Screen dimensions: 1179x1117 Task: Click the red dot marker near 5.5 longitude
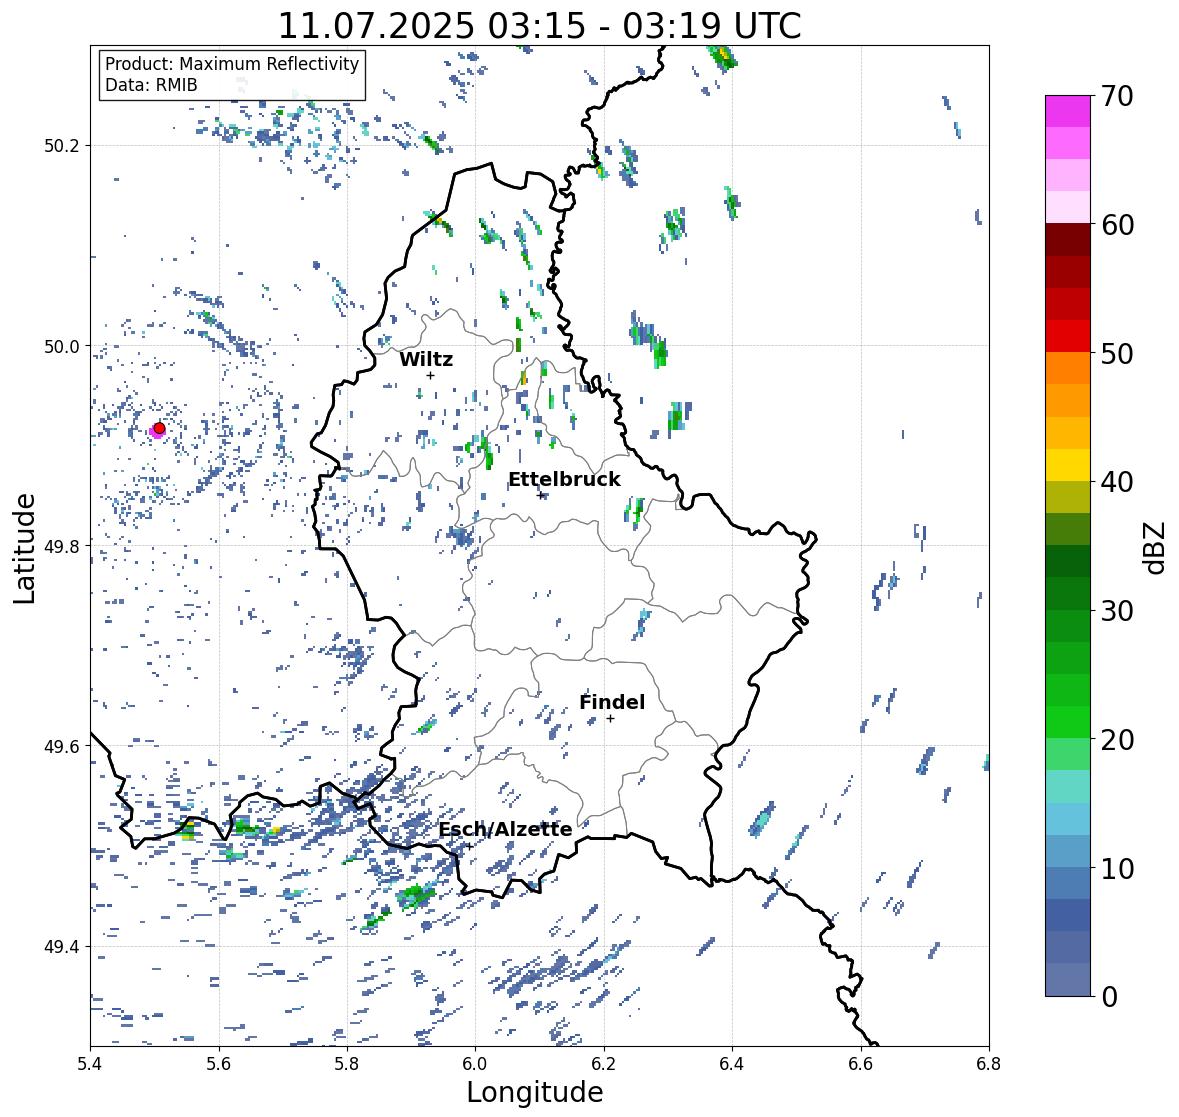pyautogui.click(x=159, y=428)
